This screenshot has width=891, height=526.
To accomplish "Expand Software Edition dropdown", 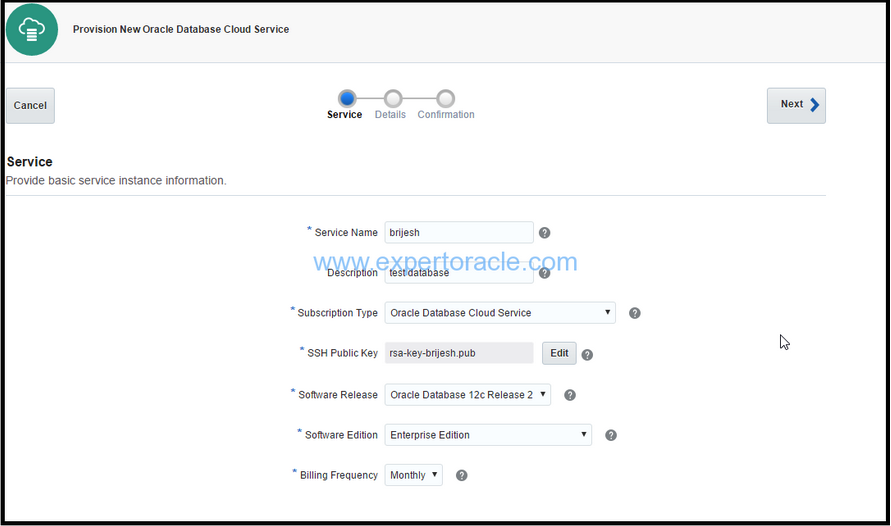I will (x=488, y=435).
